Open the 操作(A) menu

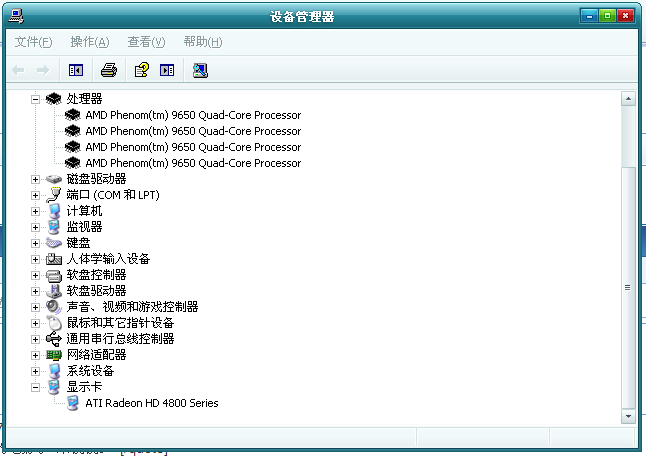[90, 42]
